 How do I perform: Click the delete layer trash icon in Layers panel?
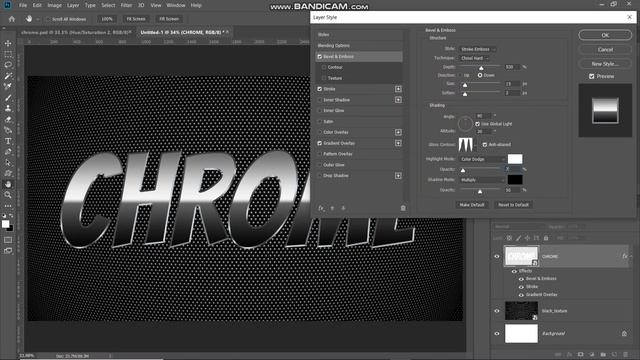click(626, 354)
